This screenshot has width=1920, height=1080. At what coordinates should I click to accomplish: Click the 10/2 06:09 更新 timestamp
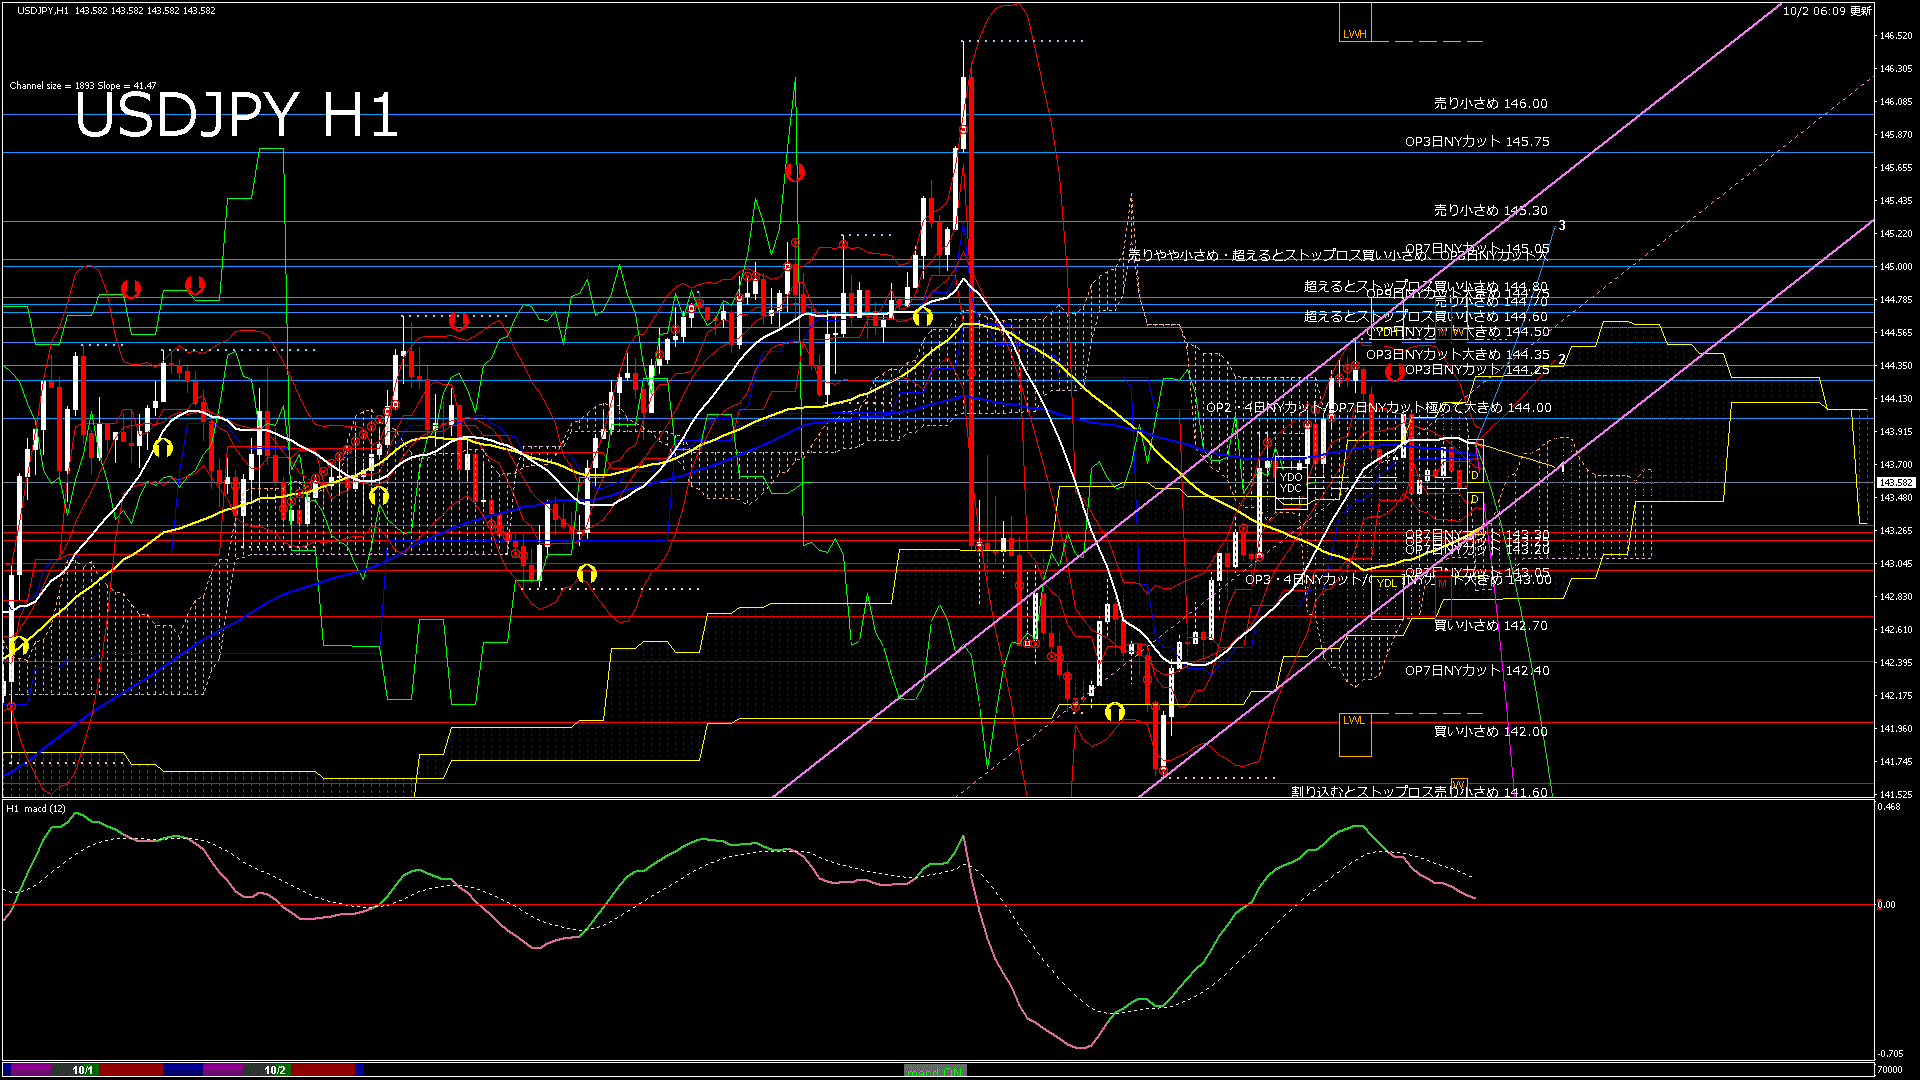coord(1827,11)
